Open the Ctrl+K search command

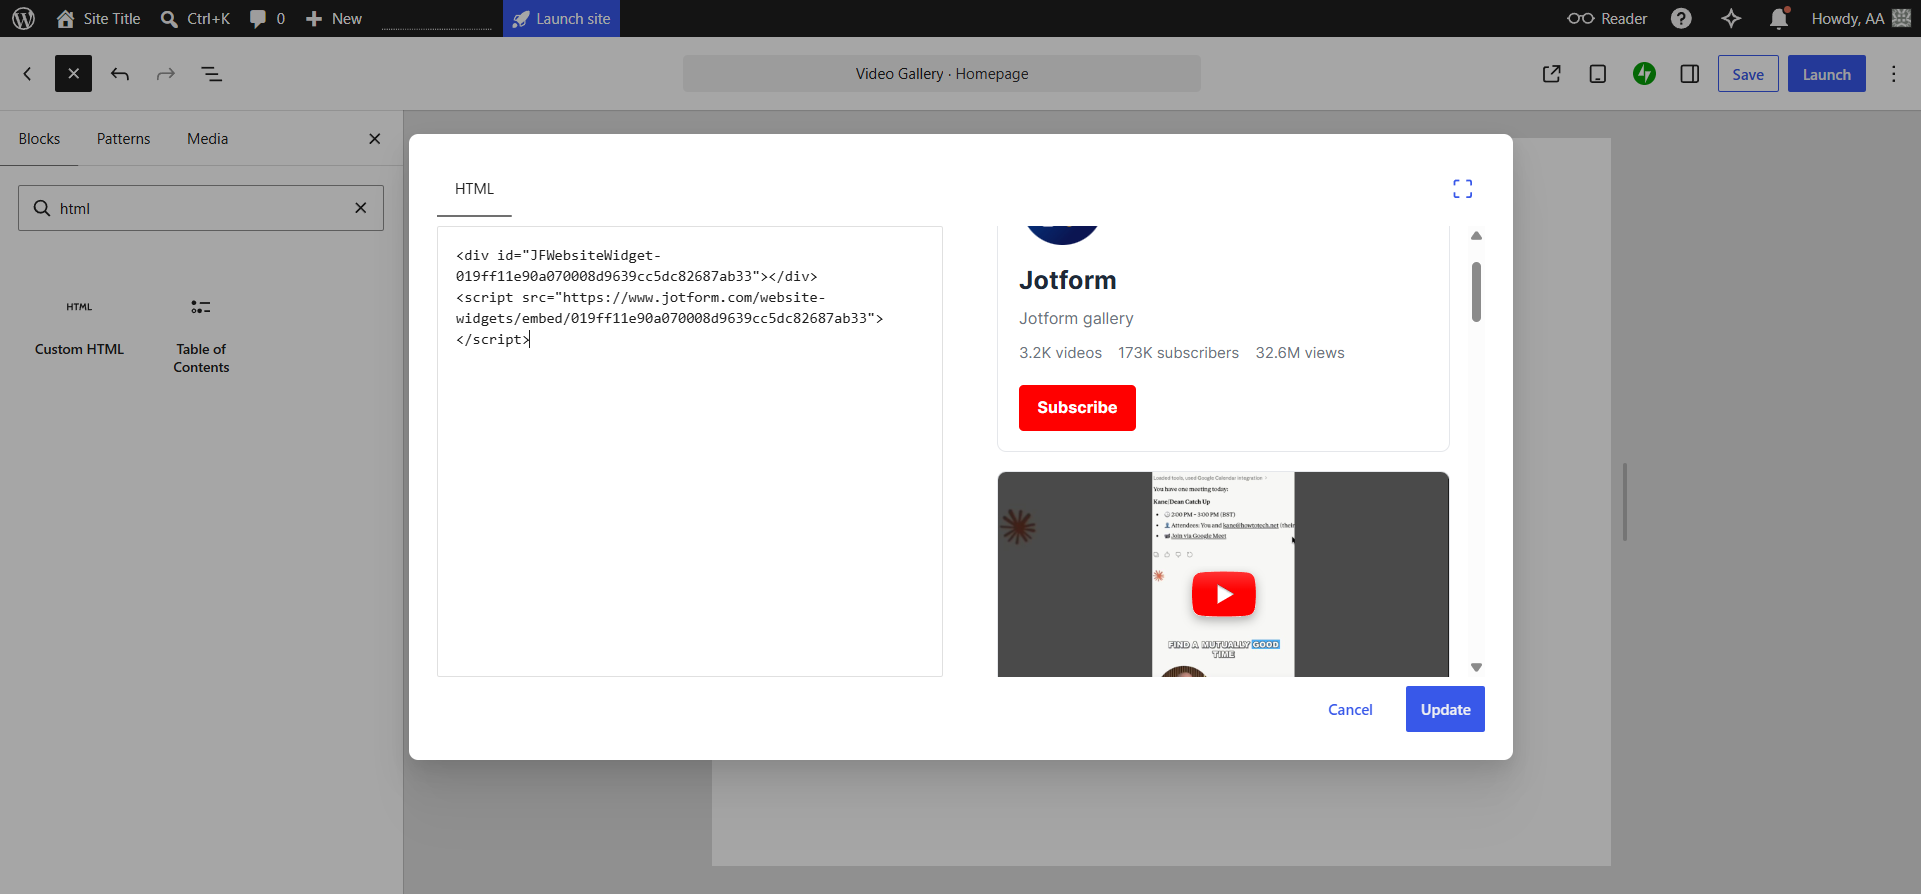(195, 18)
